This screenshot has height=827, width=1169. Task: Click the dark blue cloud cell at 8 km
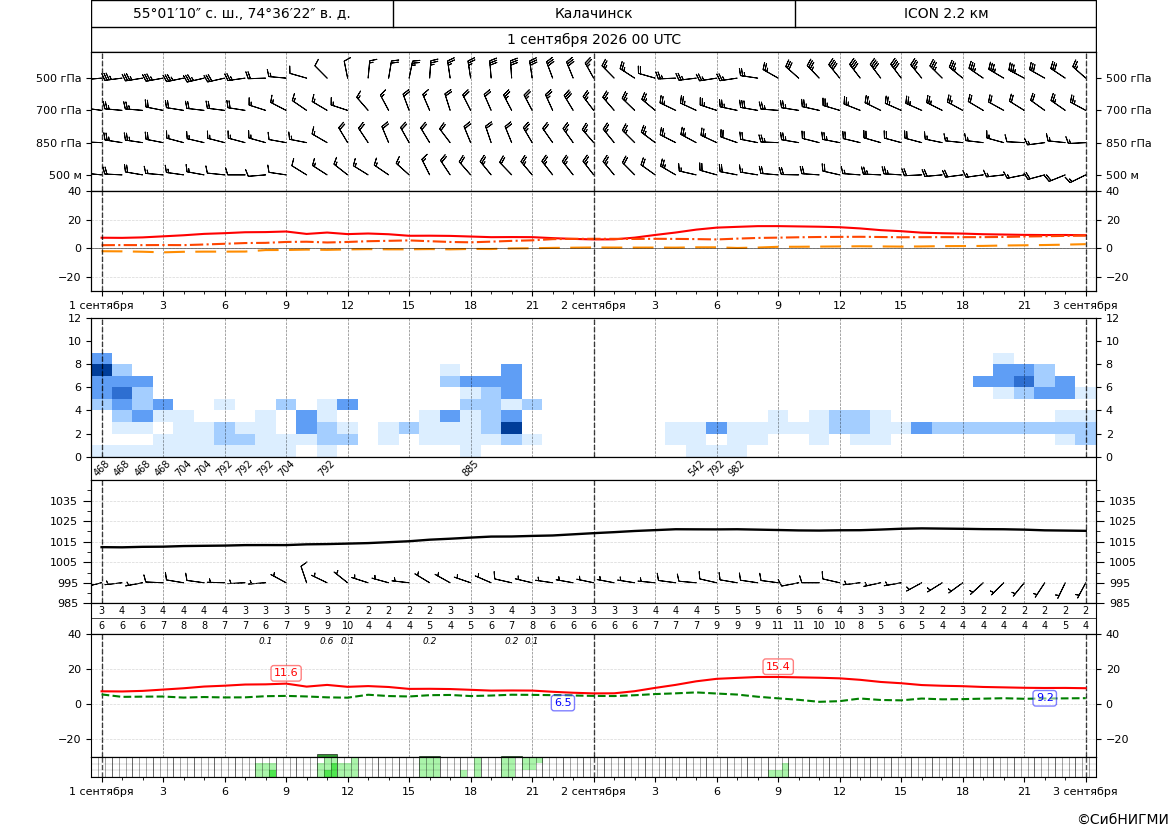[101, 370]
